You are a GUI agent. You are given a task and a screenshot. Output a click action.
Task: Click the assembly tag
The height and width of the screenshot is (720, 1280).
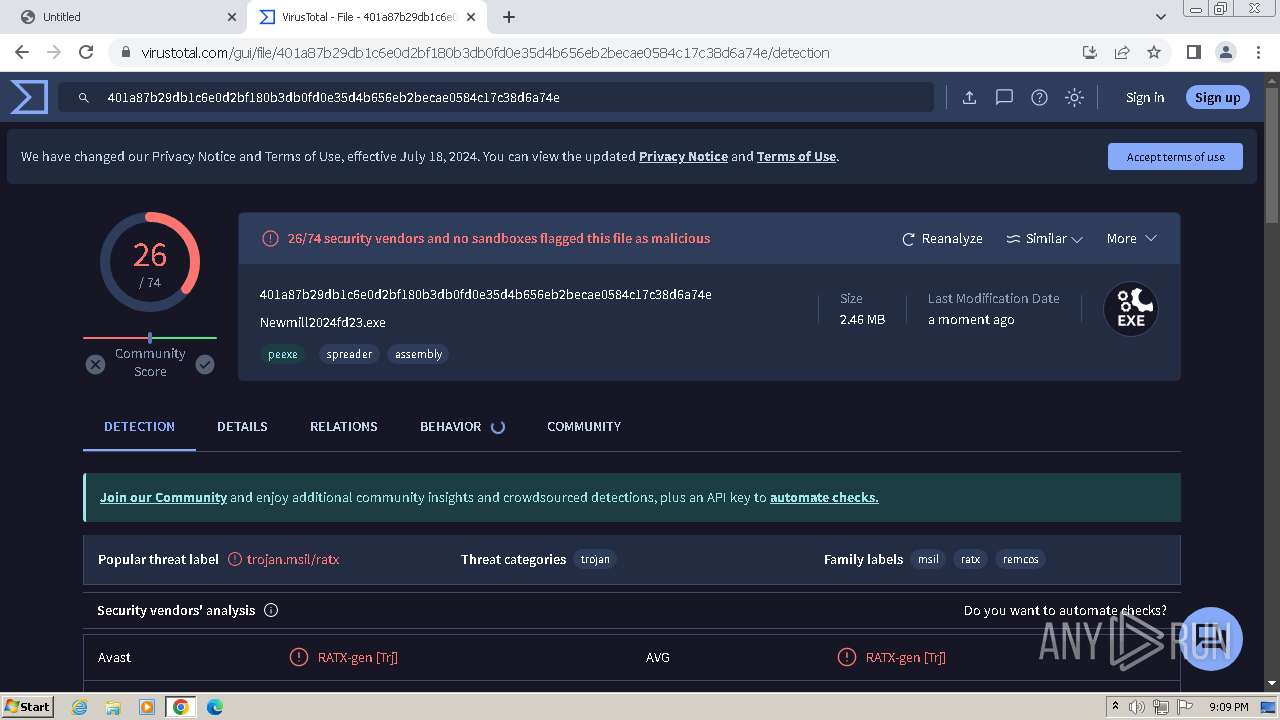click(418, 354)
